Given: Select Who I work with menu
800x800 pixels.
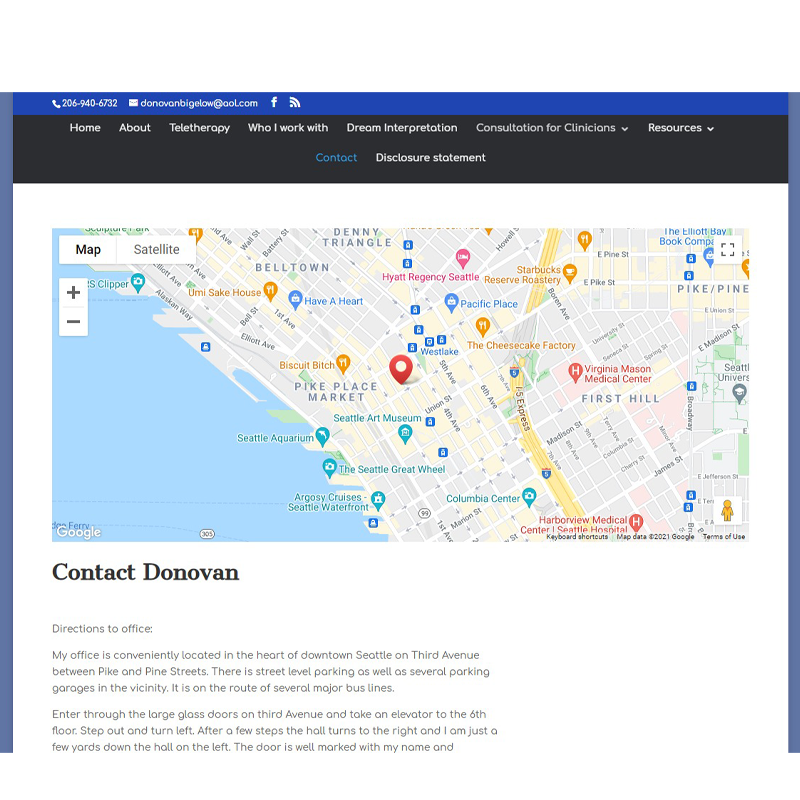Looking at the screenshot, I should click(288, 128).
